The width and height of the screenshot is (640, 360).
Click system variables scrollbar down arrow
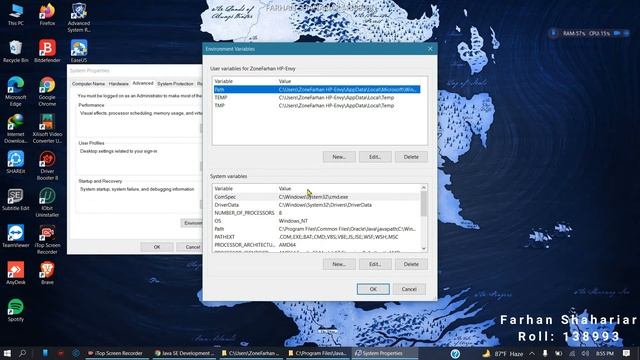click(424, 249)
